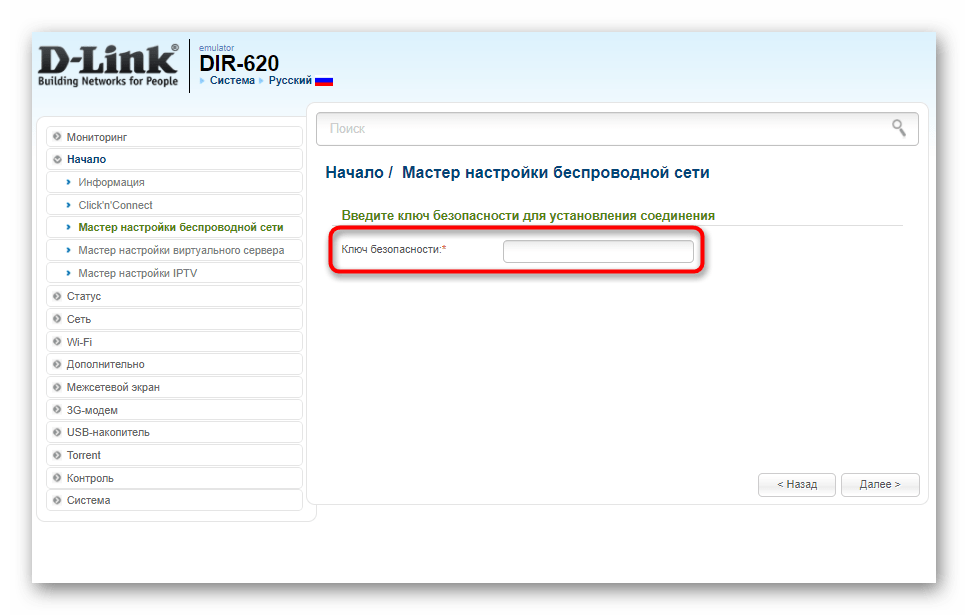
Task: Open Мастер настройки виртуального сервера
Action: coord(174,250)
